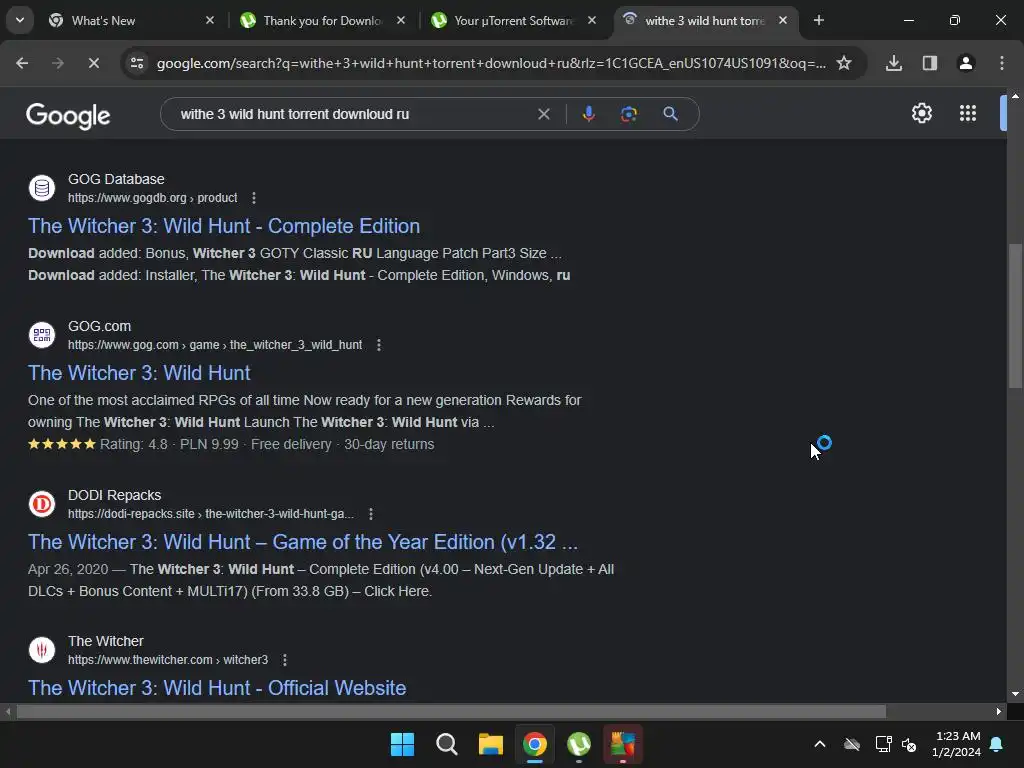Close the What's New tab
Viewport: 1024px width, 768px height.
click(210, 20)
